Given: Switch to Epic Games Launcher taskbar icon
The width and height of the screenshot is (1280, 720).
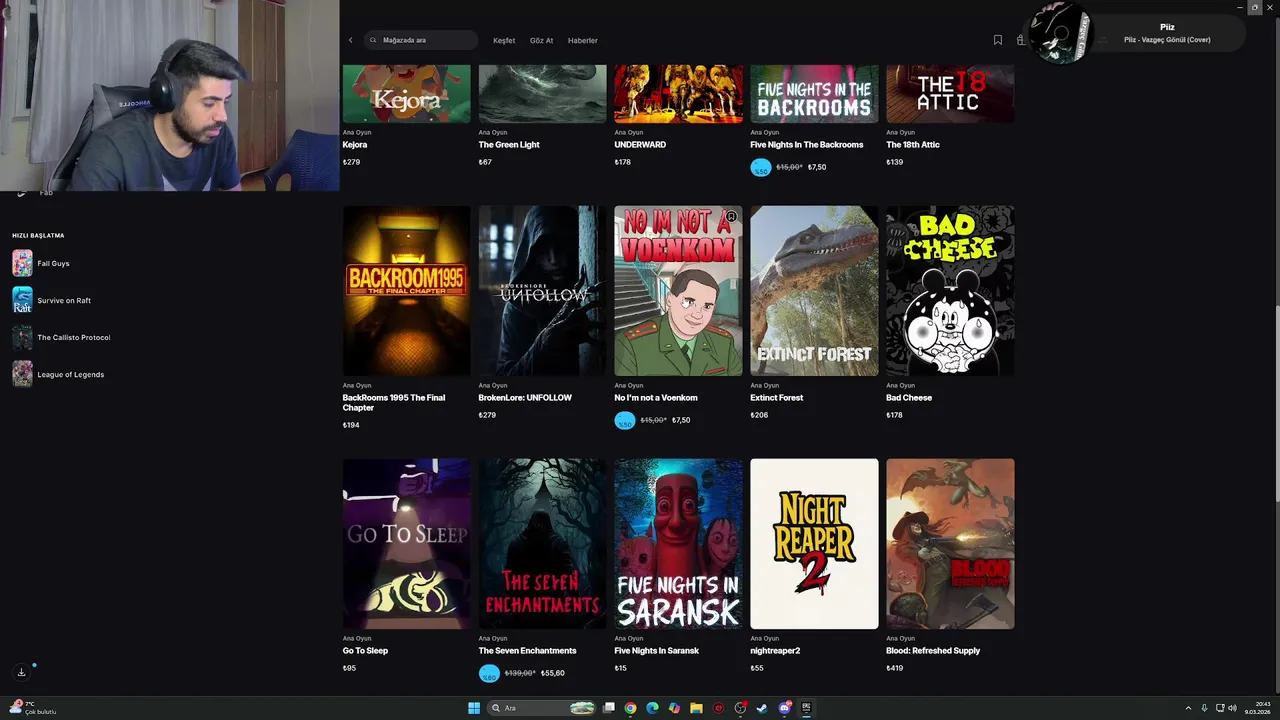Looking at the screenshot, I should pyautogui.click(x=806, y=708).
